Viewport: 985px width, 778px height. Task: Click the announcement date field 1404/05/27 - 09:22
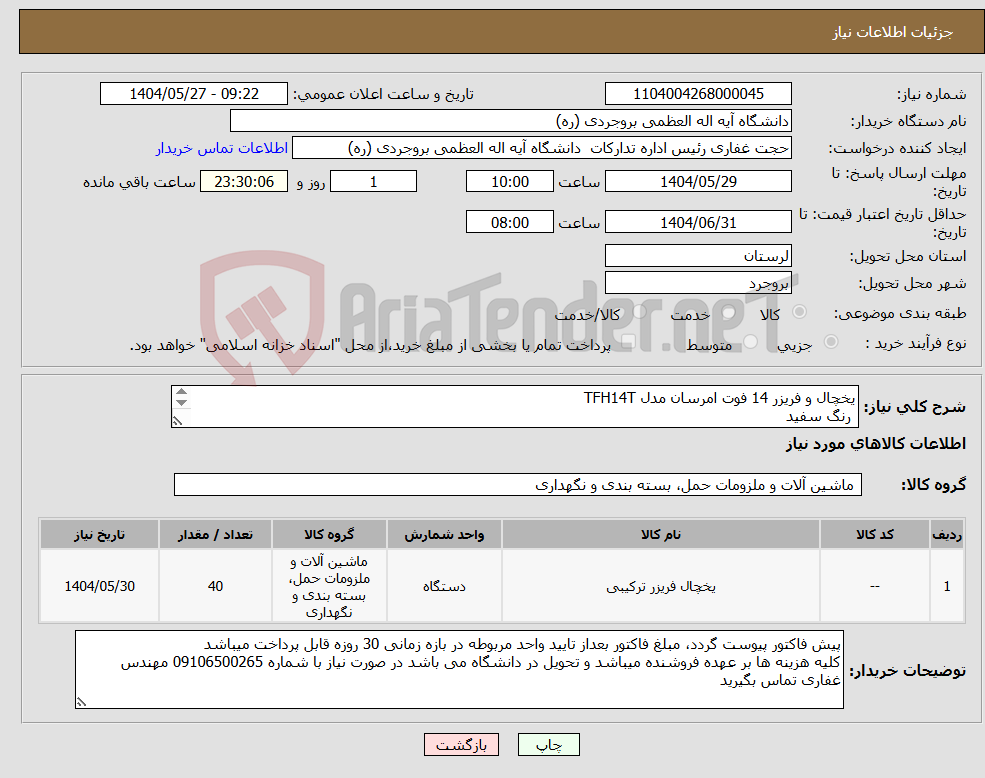point(193,94)
